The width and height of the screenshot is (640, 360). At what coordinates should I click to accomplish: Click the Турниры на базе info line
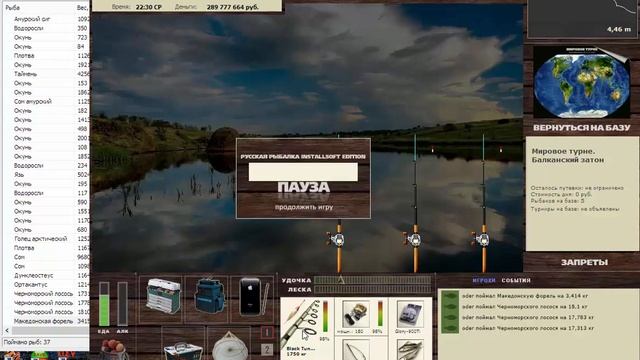click(575, 209)
